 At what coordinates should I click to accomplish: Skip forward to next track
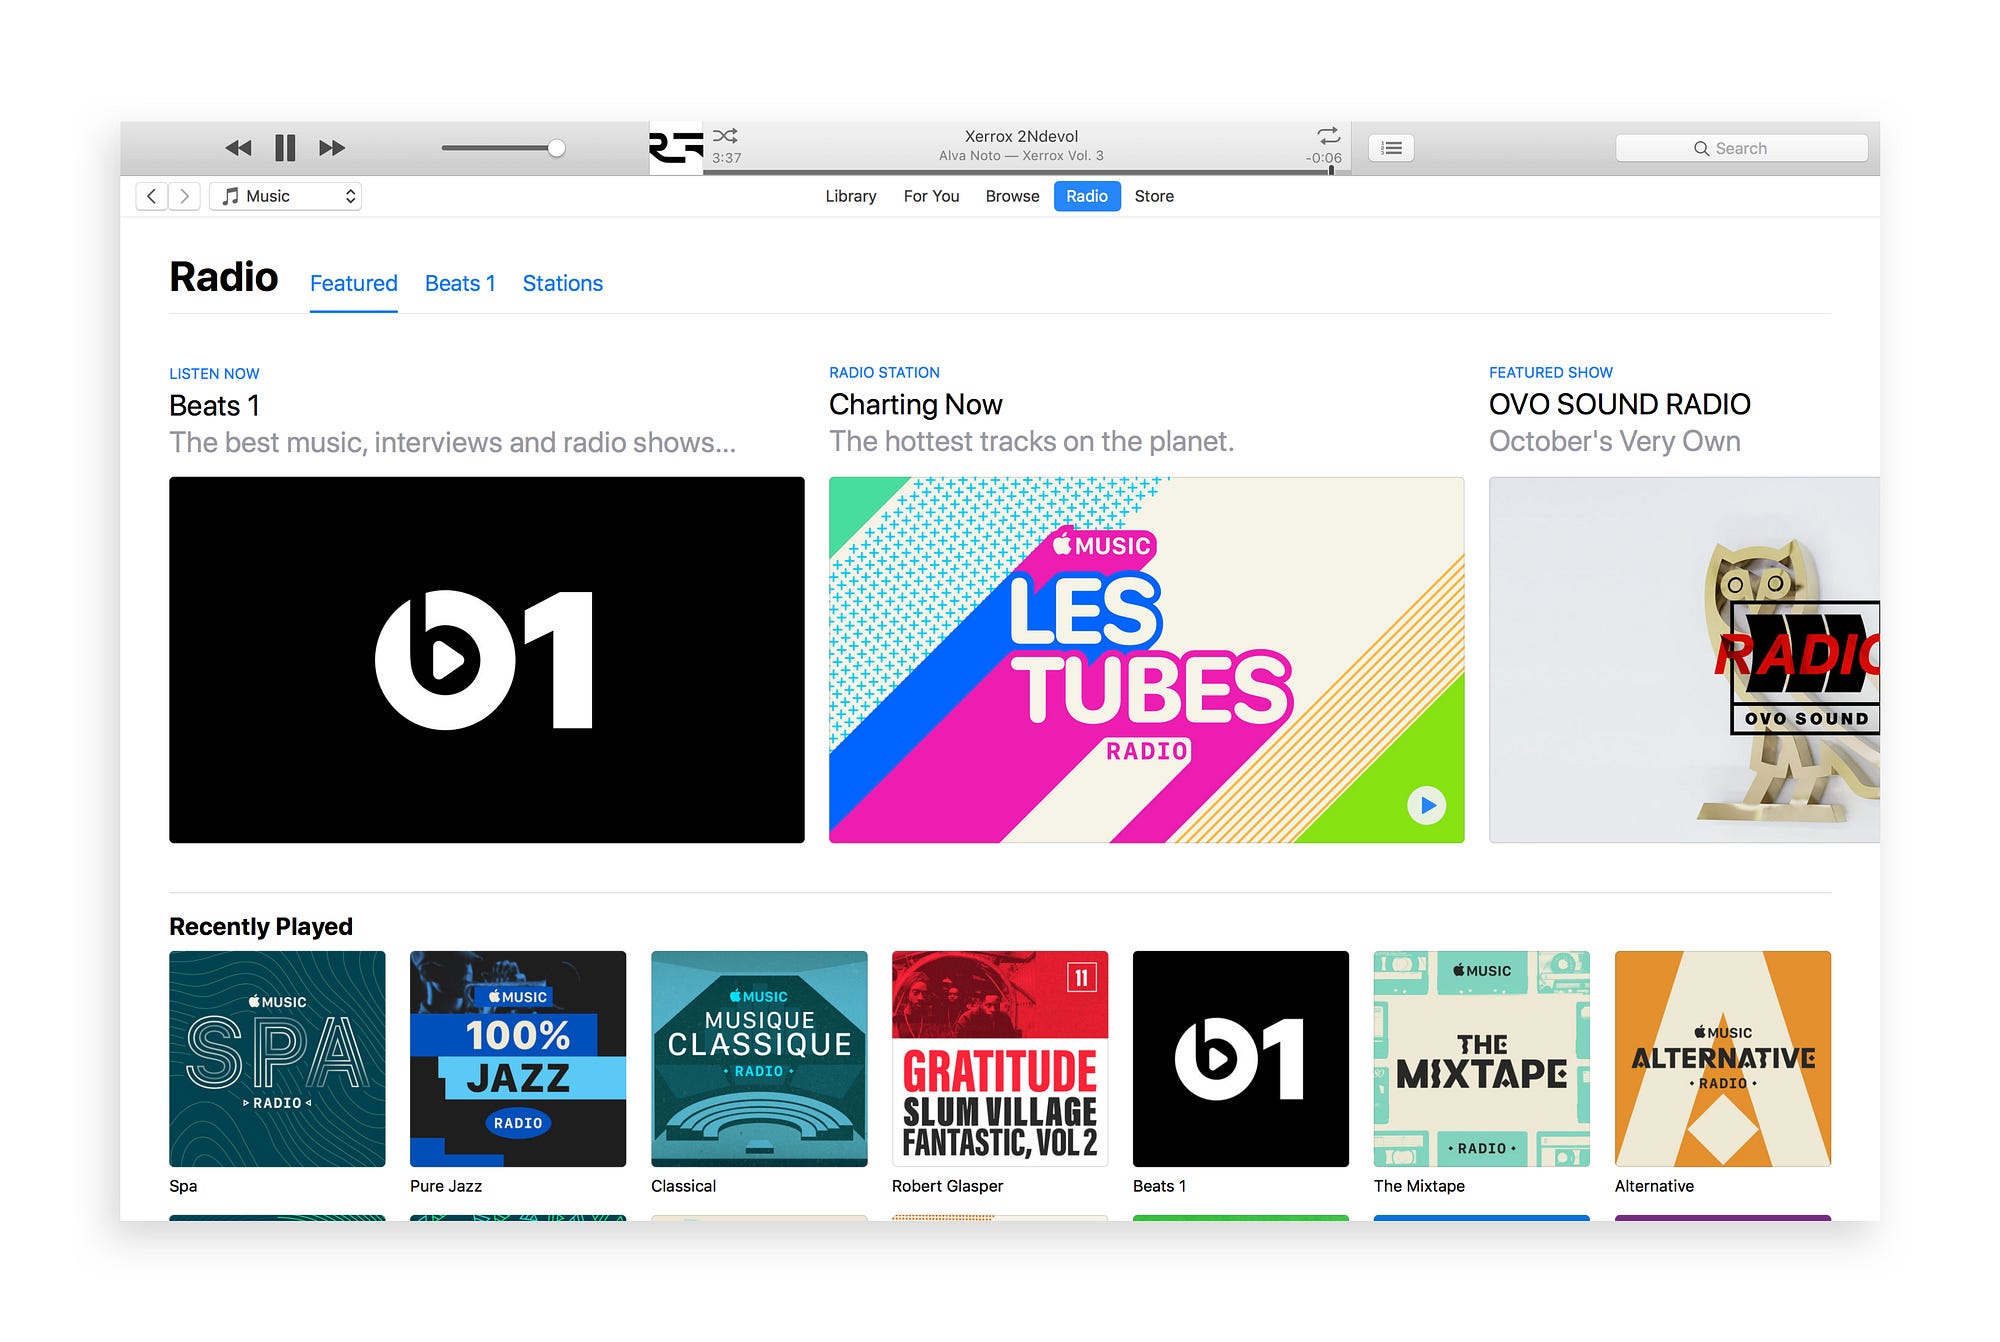[x=332, y=148]
